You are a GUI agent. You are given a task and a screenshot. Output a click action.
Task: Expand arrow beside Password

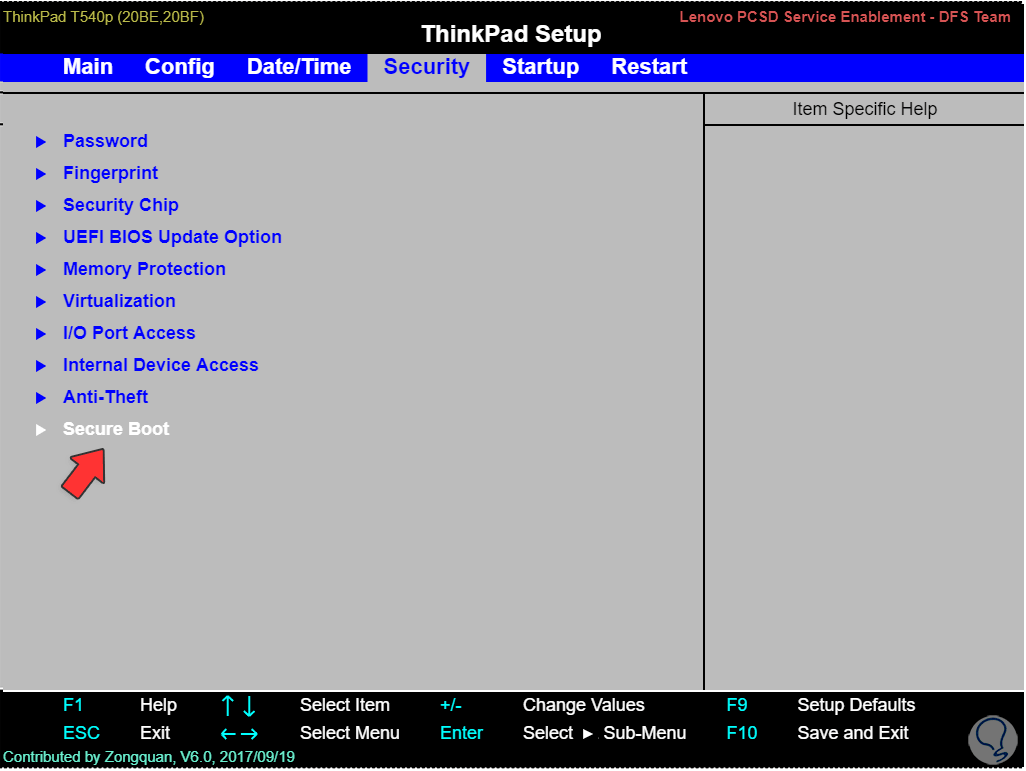click(41, 141)
